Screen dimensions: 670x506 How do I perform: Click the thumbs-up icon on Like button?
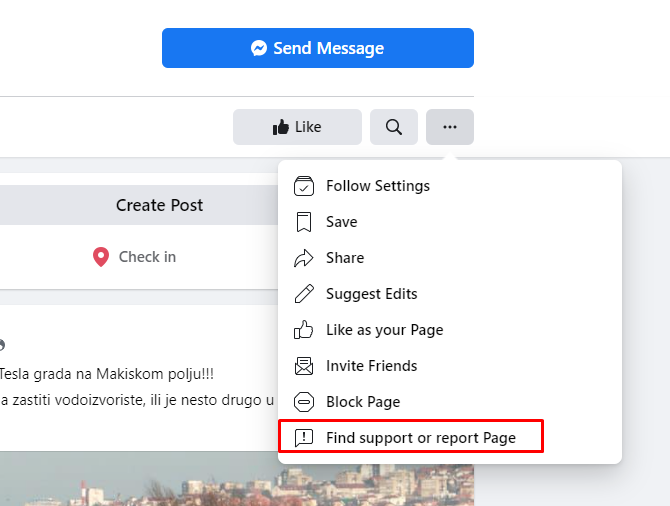[x=281, y=127]
